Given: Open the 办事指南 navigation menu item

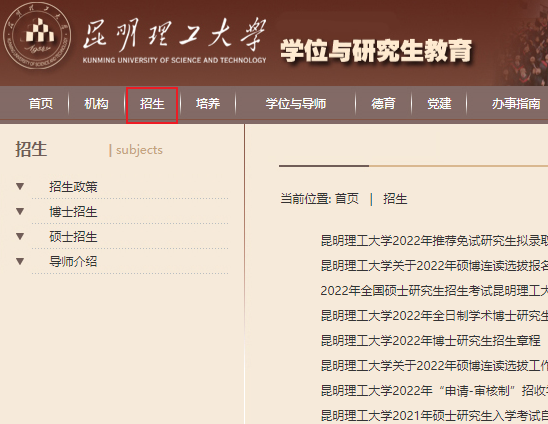Looking at the screenshot, I should click(516, 104).
